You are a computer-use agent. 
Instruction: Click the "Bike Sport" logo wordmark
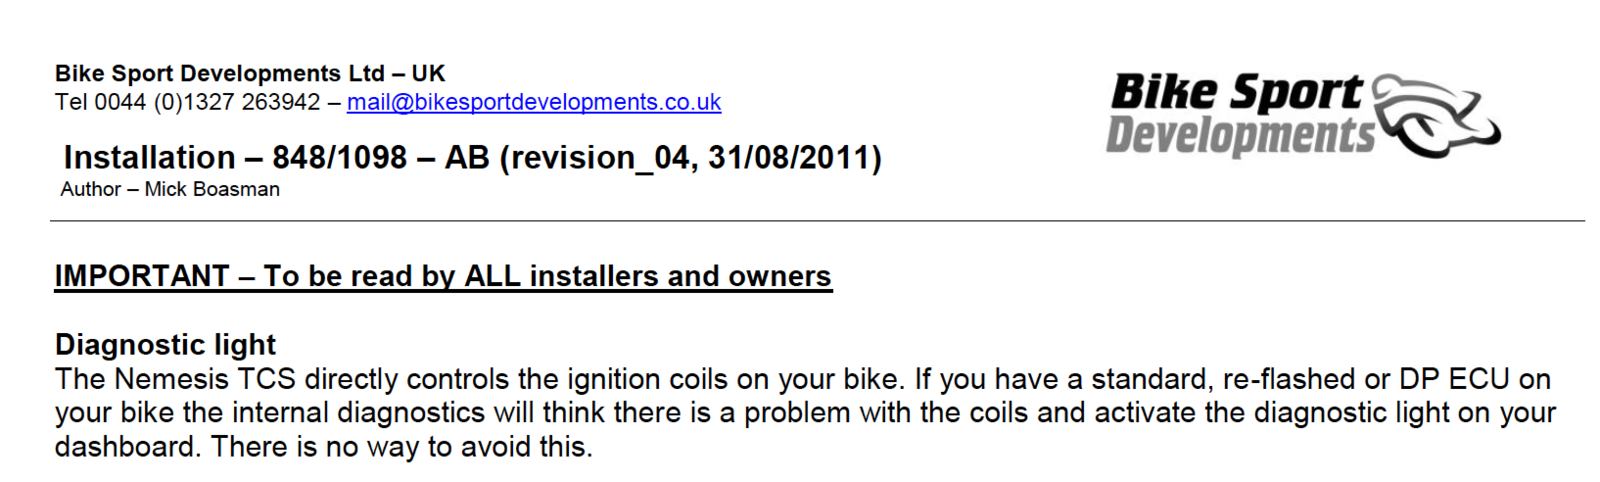pos(1236,92)
